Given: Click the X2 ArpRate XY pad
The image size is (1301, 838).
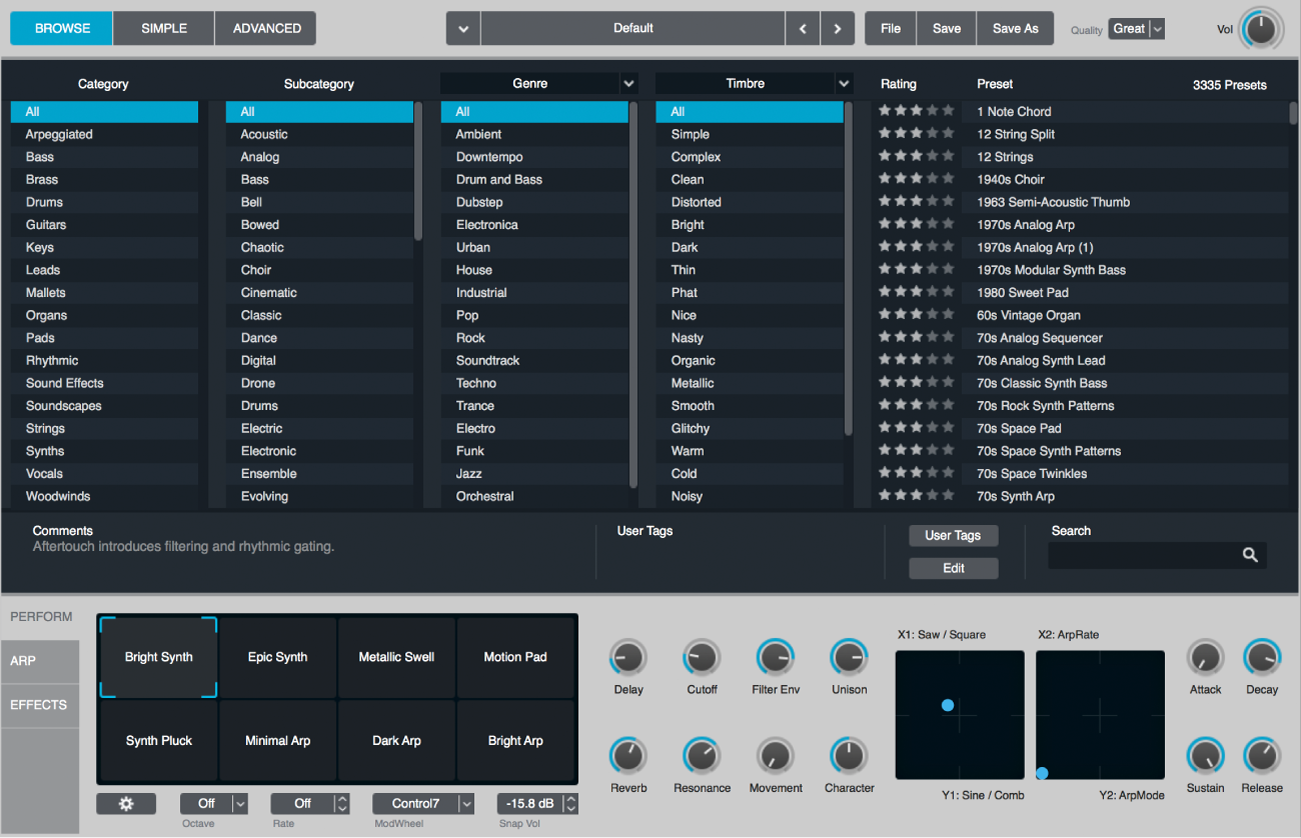Looking at the screenshot, I should (1100, 715).
